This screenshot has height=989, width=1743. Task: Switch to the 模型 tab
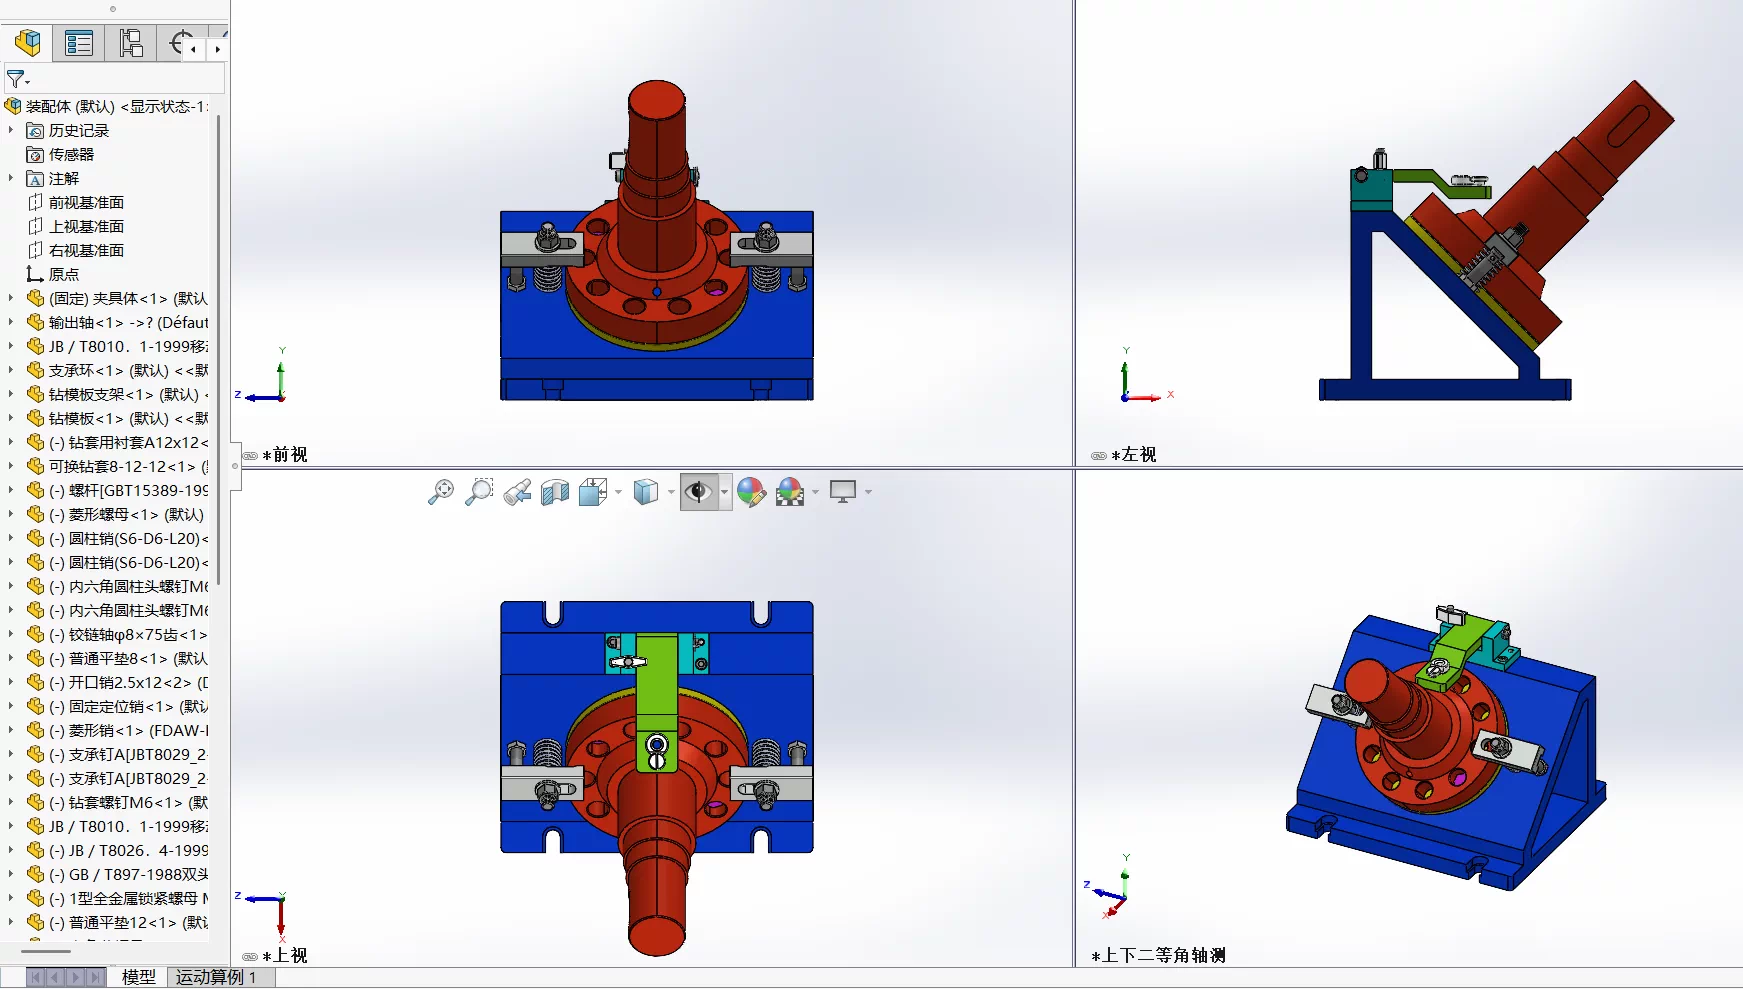pos(139,977)
